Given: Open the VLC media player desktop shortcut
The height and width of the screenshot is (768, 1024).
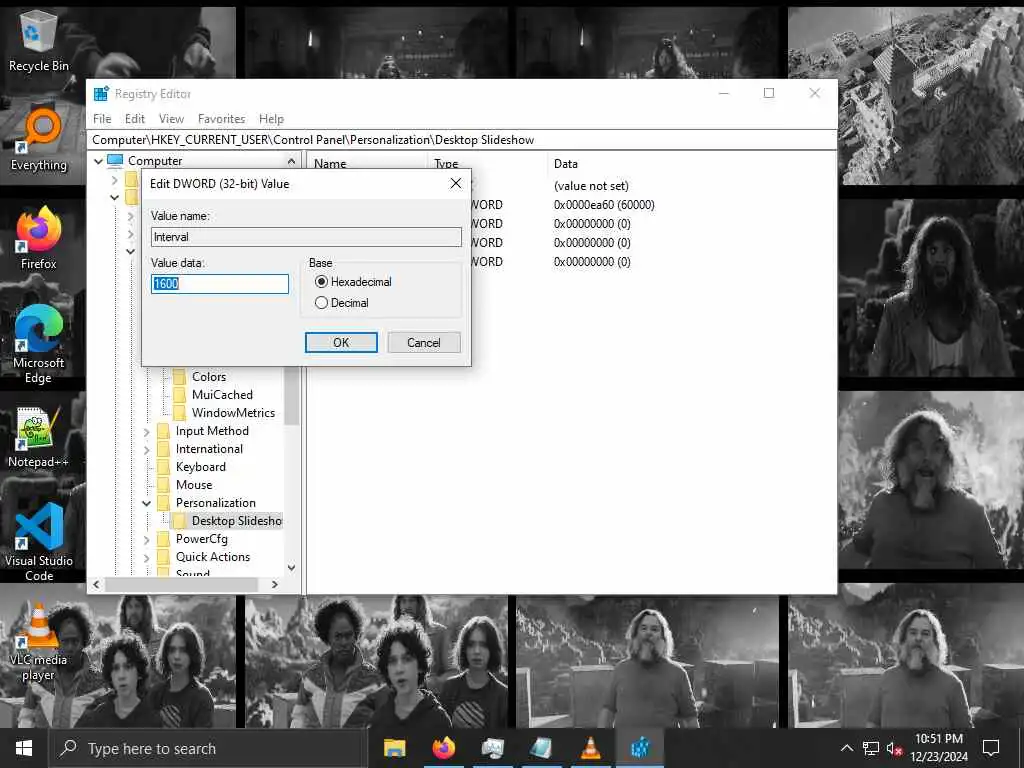Looking at the screenshot, I should click(x=39, y=642).
